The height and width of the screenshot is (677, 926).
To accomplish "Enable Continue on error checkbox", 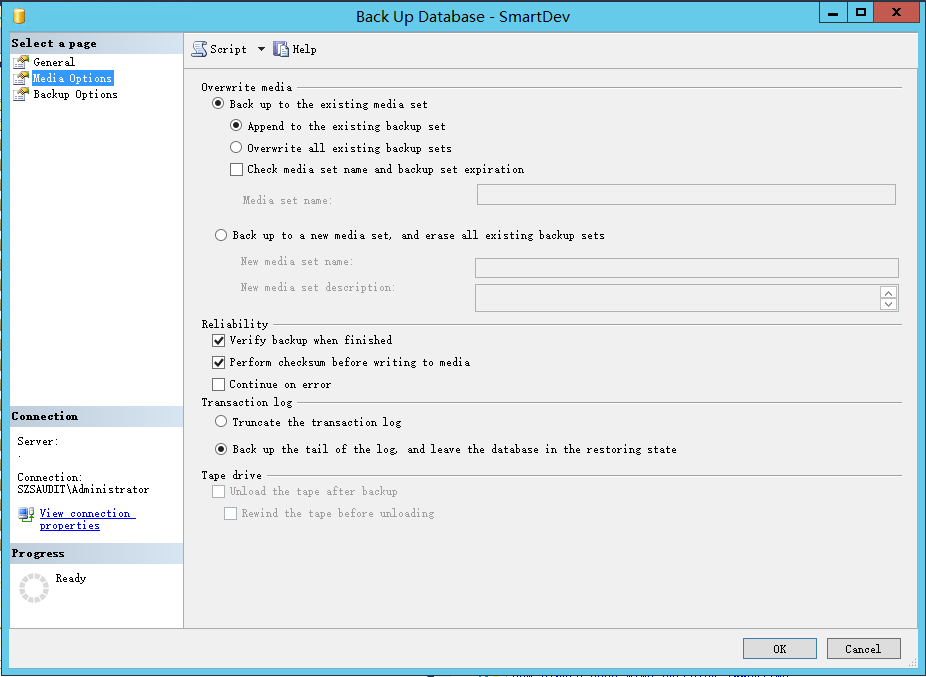I will pos(219,385).
